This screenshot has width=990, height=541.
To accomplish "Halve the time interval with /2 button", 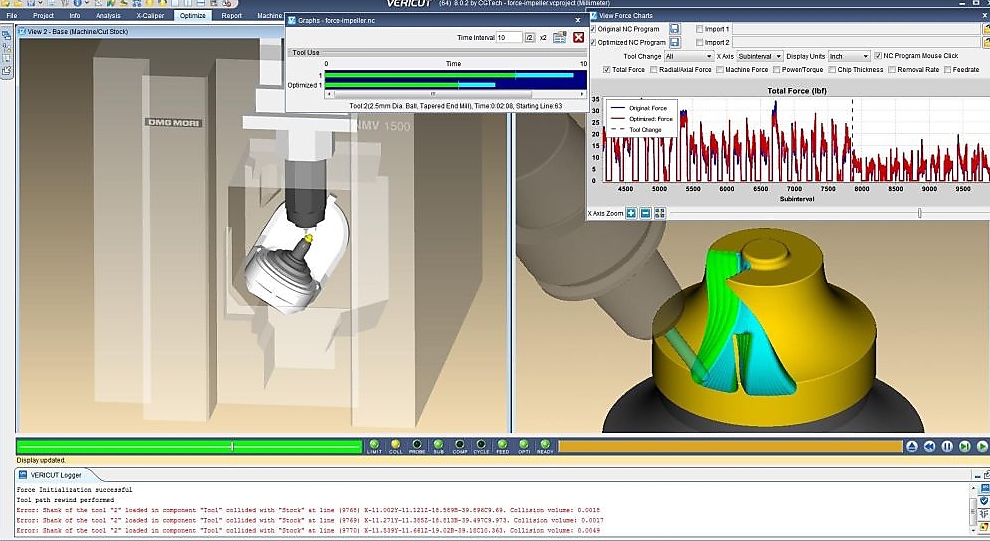I will (x=530, y=37).
